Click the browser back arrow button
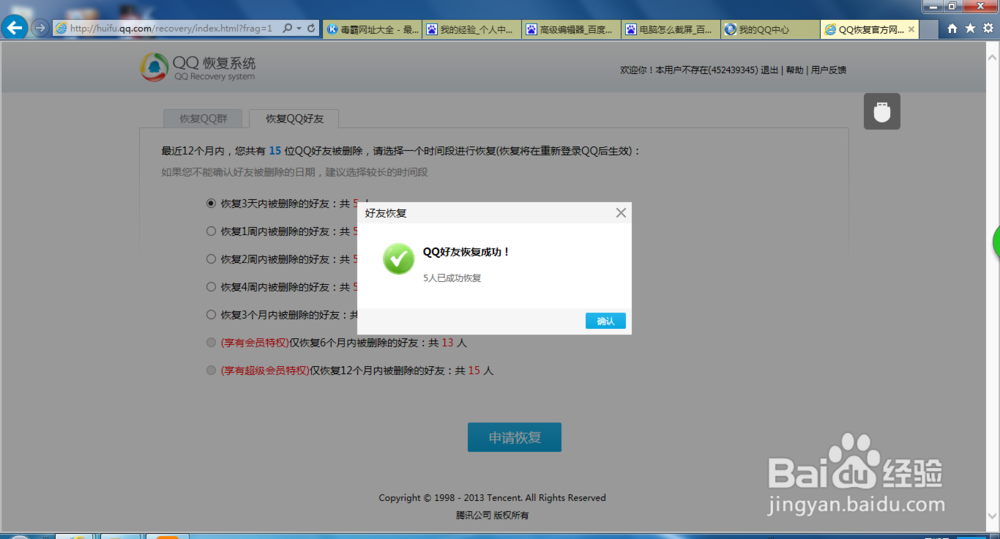 (14, 27)
